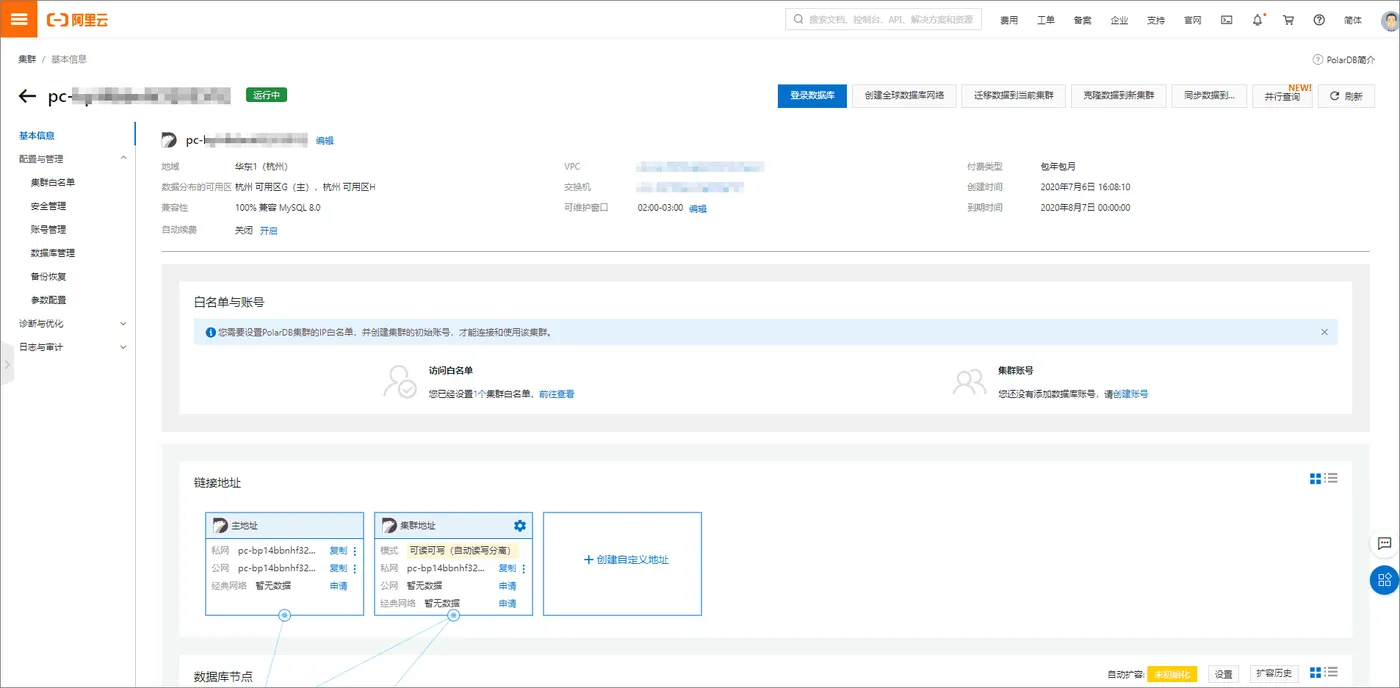Open the blue floating quick-access grid icon
The width and height of the screenshot is (1400, 688).
(x=1385, y=580)
